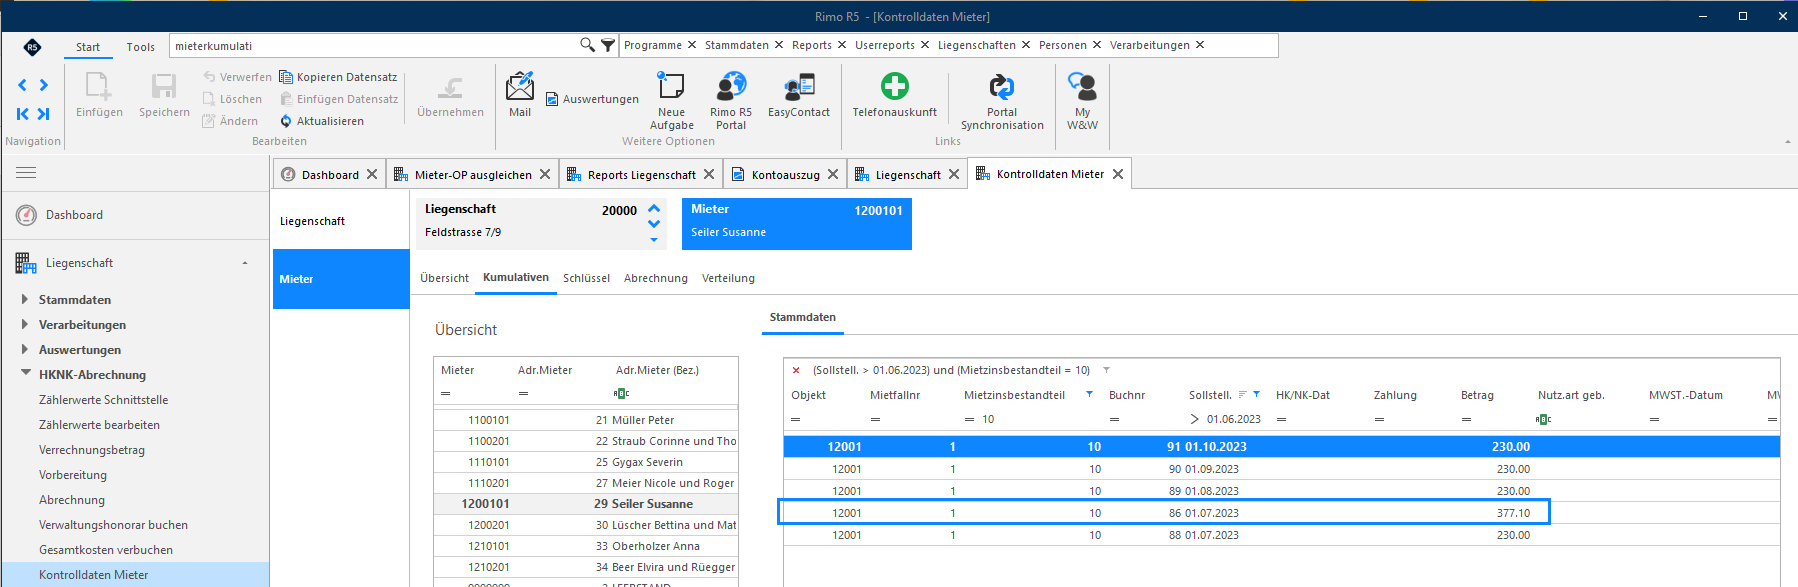1798x587 pixels.
Task: Click the mieterkumulati search field
Action: [x=373, y=46]
